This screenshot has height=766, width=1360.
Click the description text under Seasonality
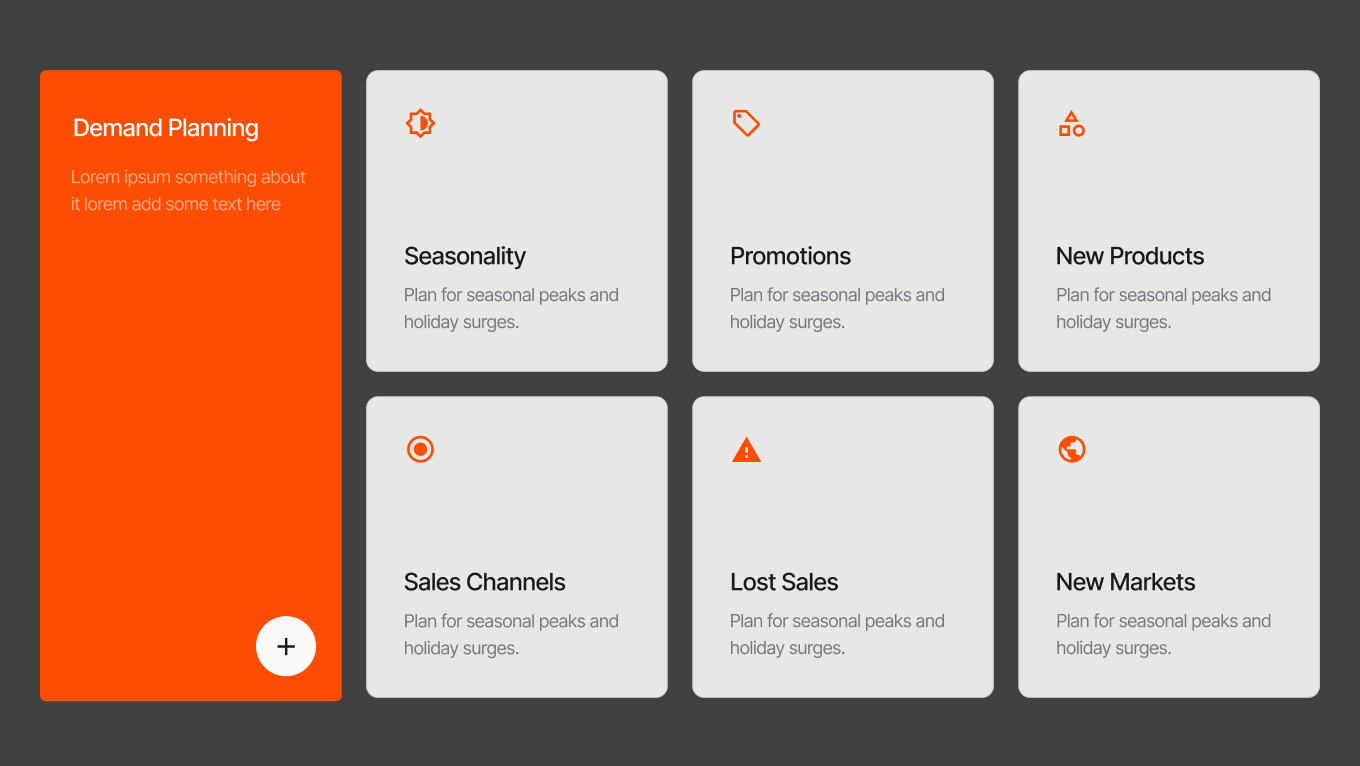click(511, 308)
